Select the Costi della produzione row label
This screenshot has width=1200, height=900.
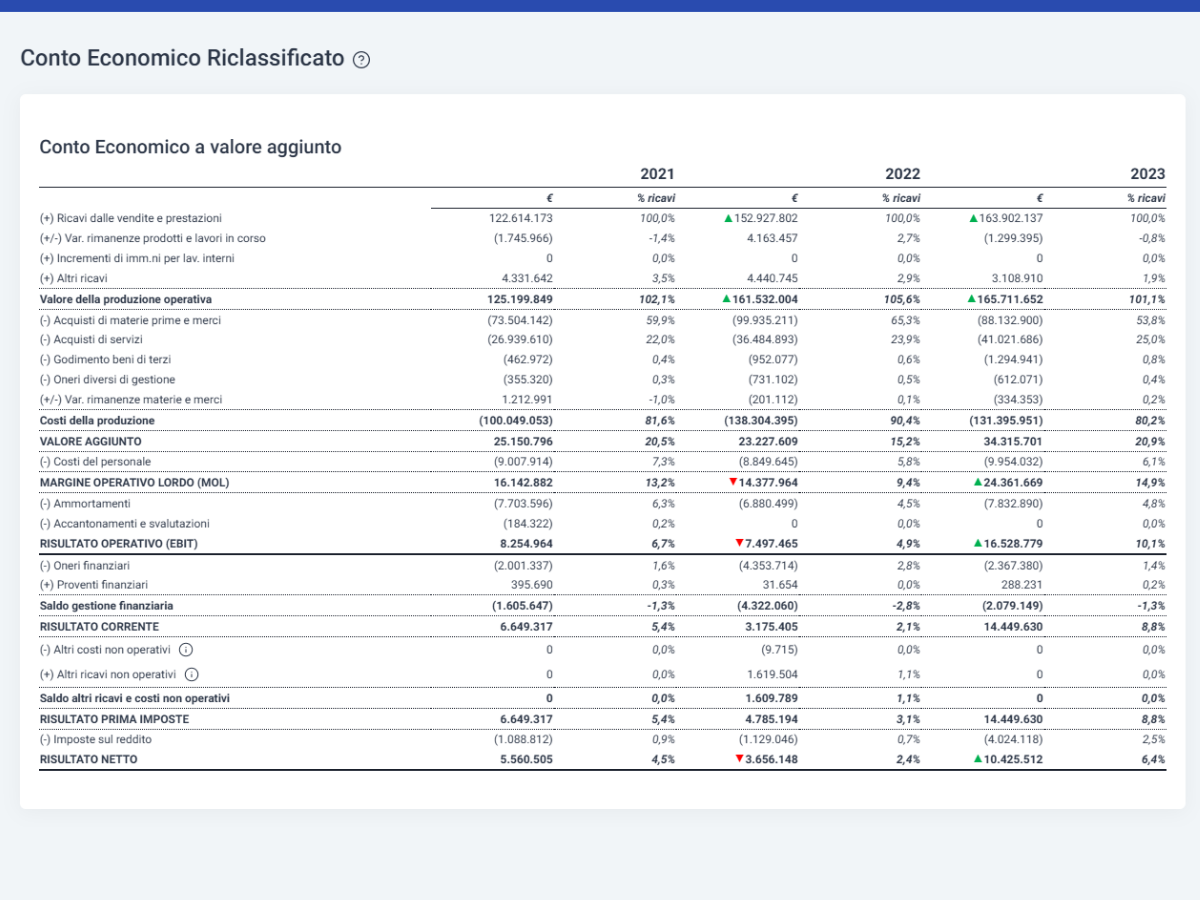pyautogui.click(x=97, y=420)
